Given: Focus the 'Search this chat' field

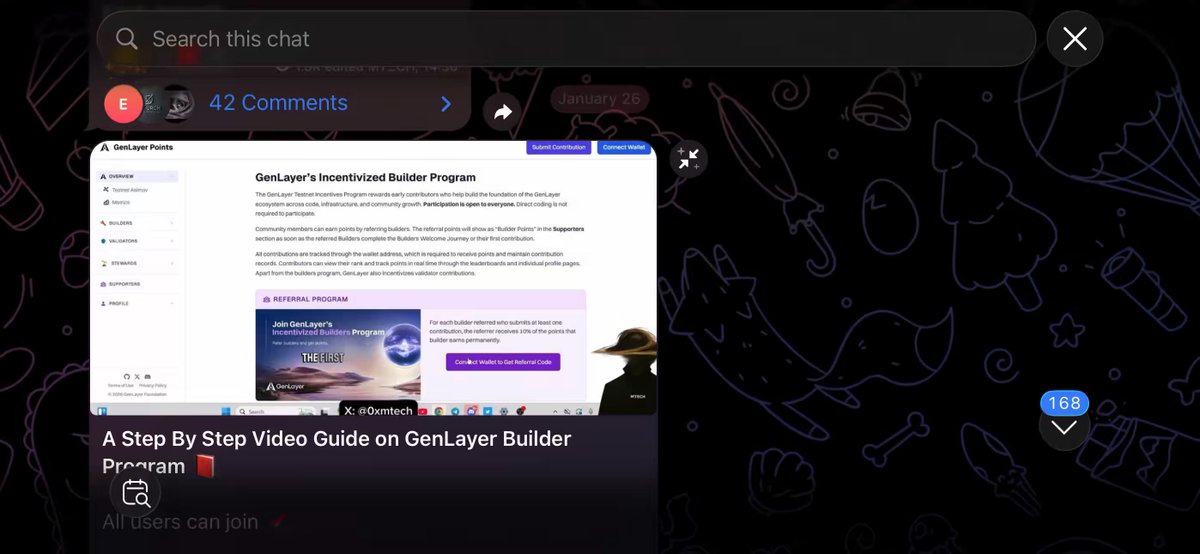Looking at the screenshot, I should [x=566, y=39].
